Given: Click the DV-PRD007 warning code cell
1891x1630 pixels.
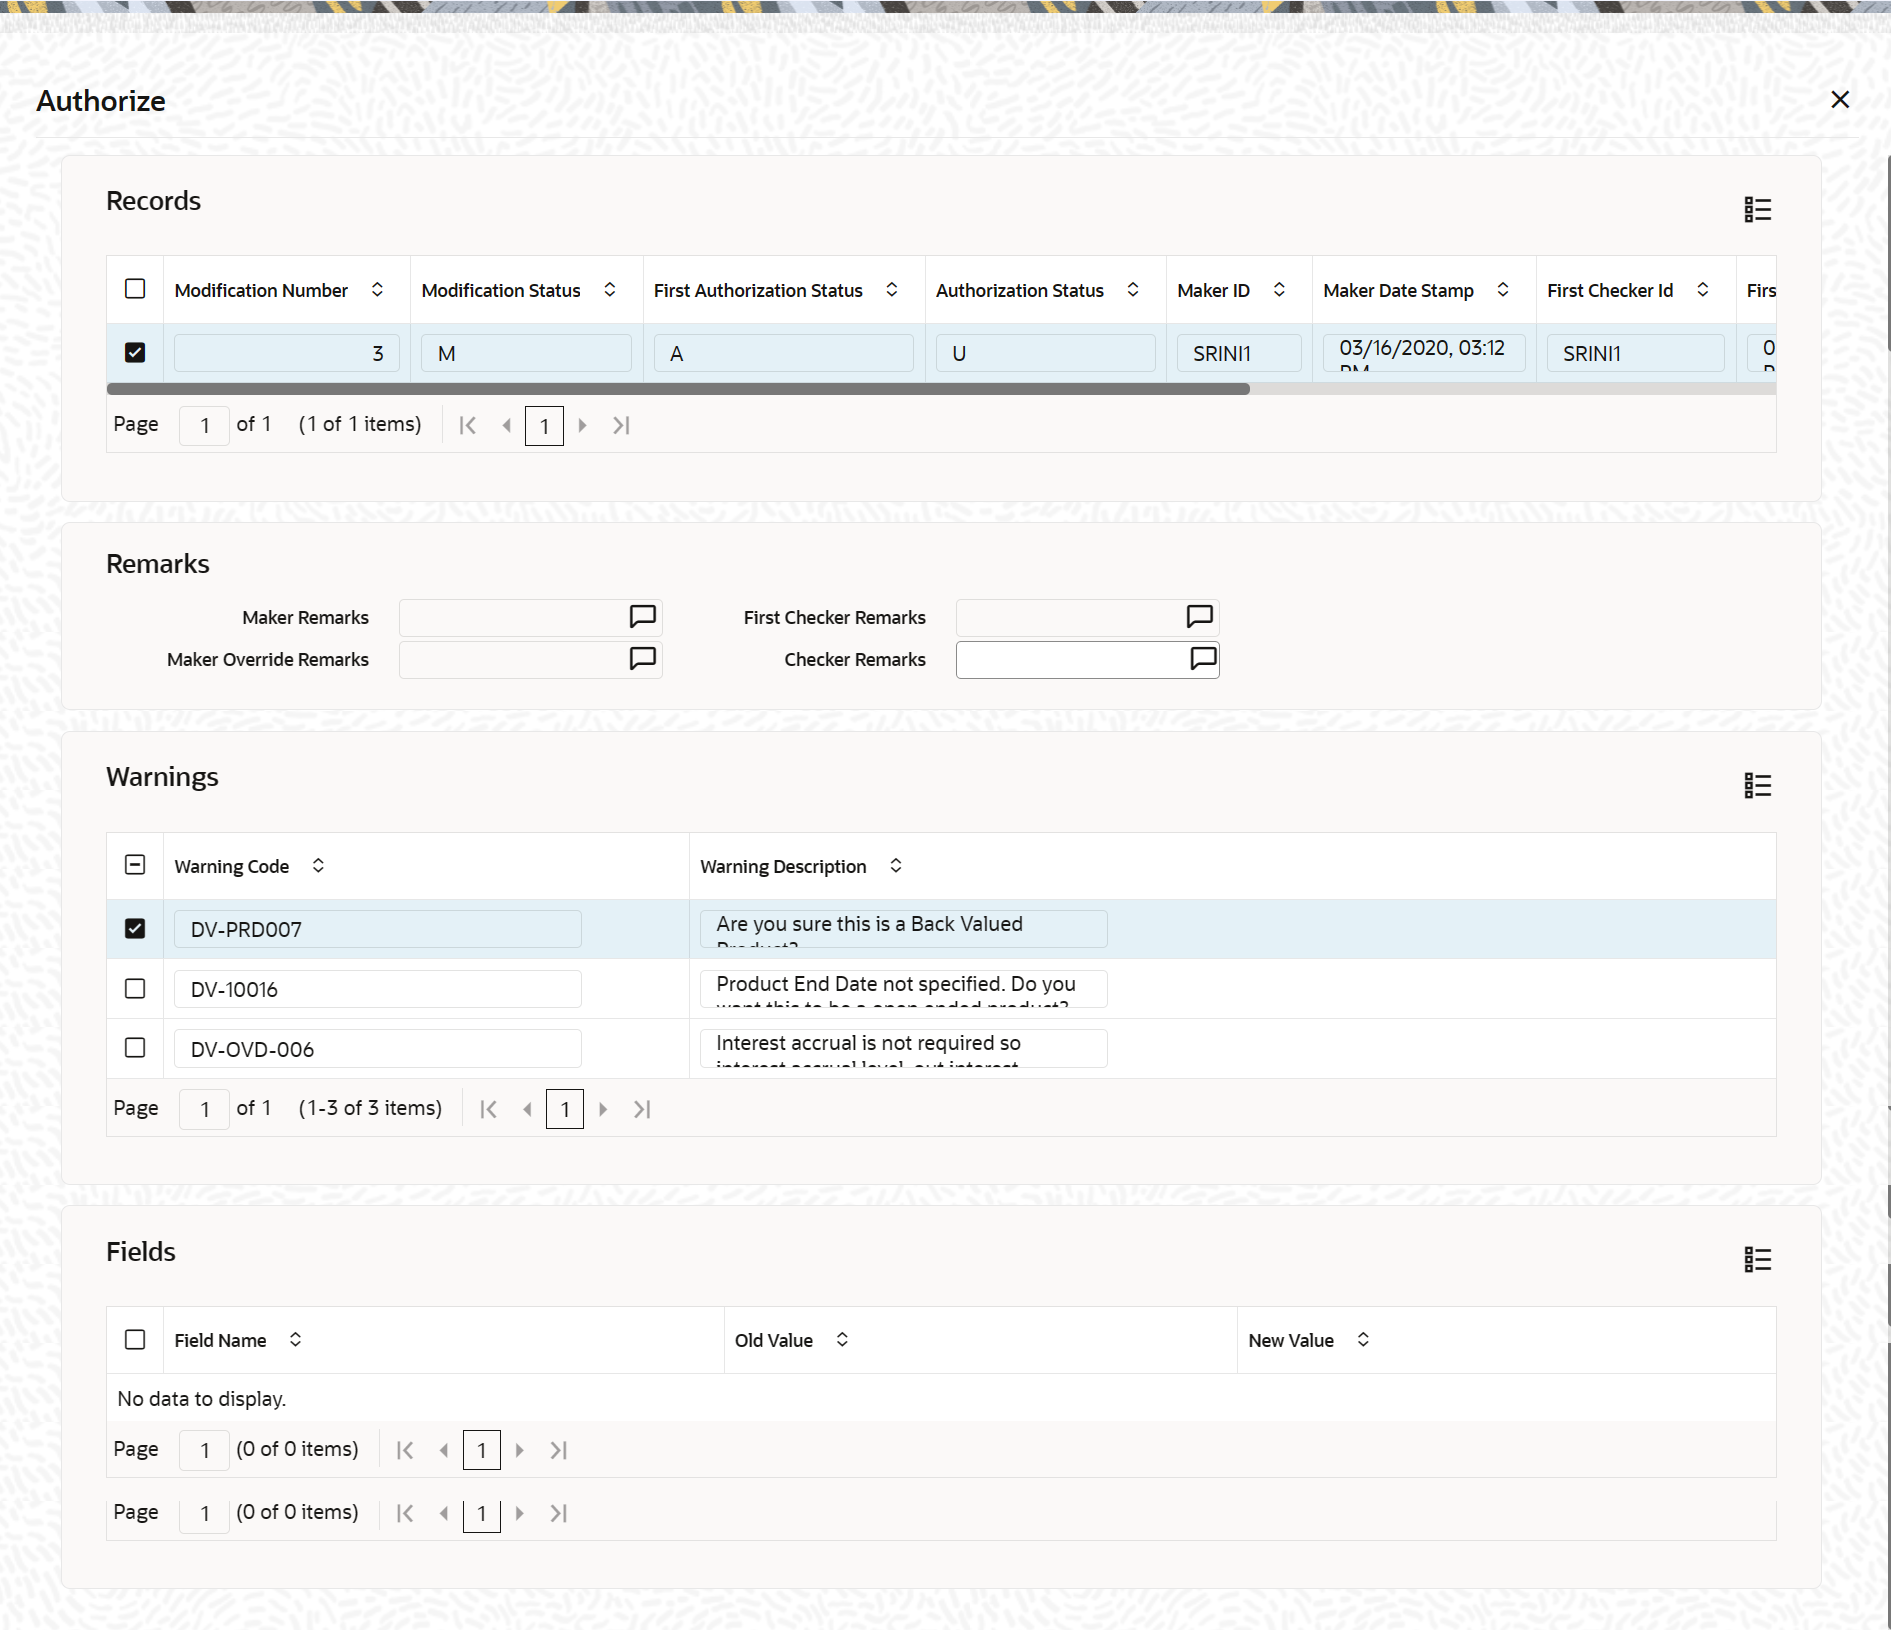Looking at the screenshot, I should (x=378, y=929).
